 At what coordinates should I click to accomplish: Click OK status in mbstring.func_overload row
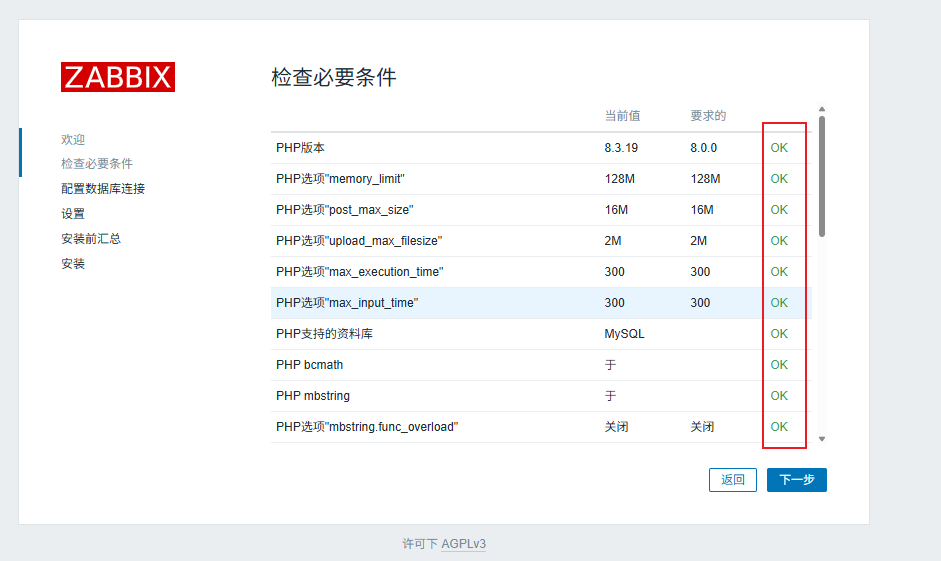[x=779, y=427]
